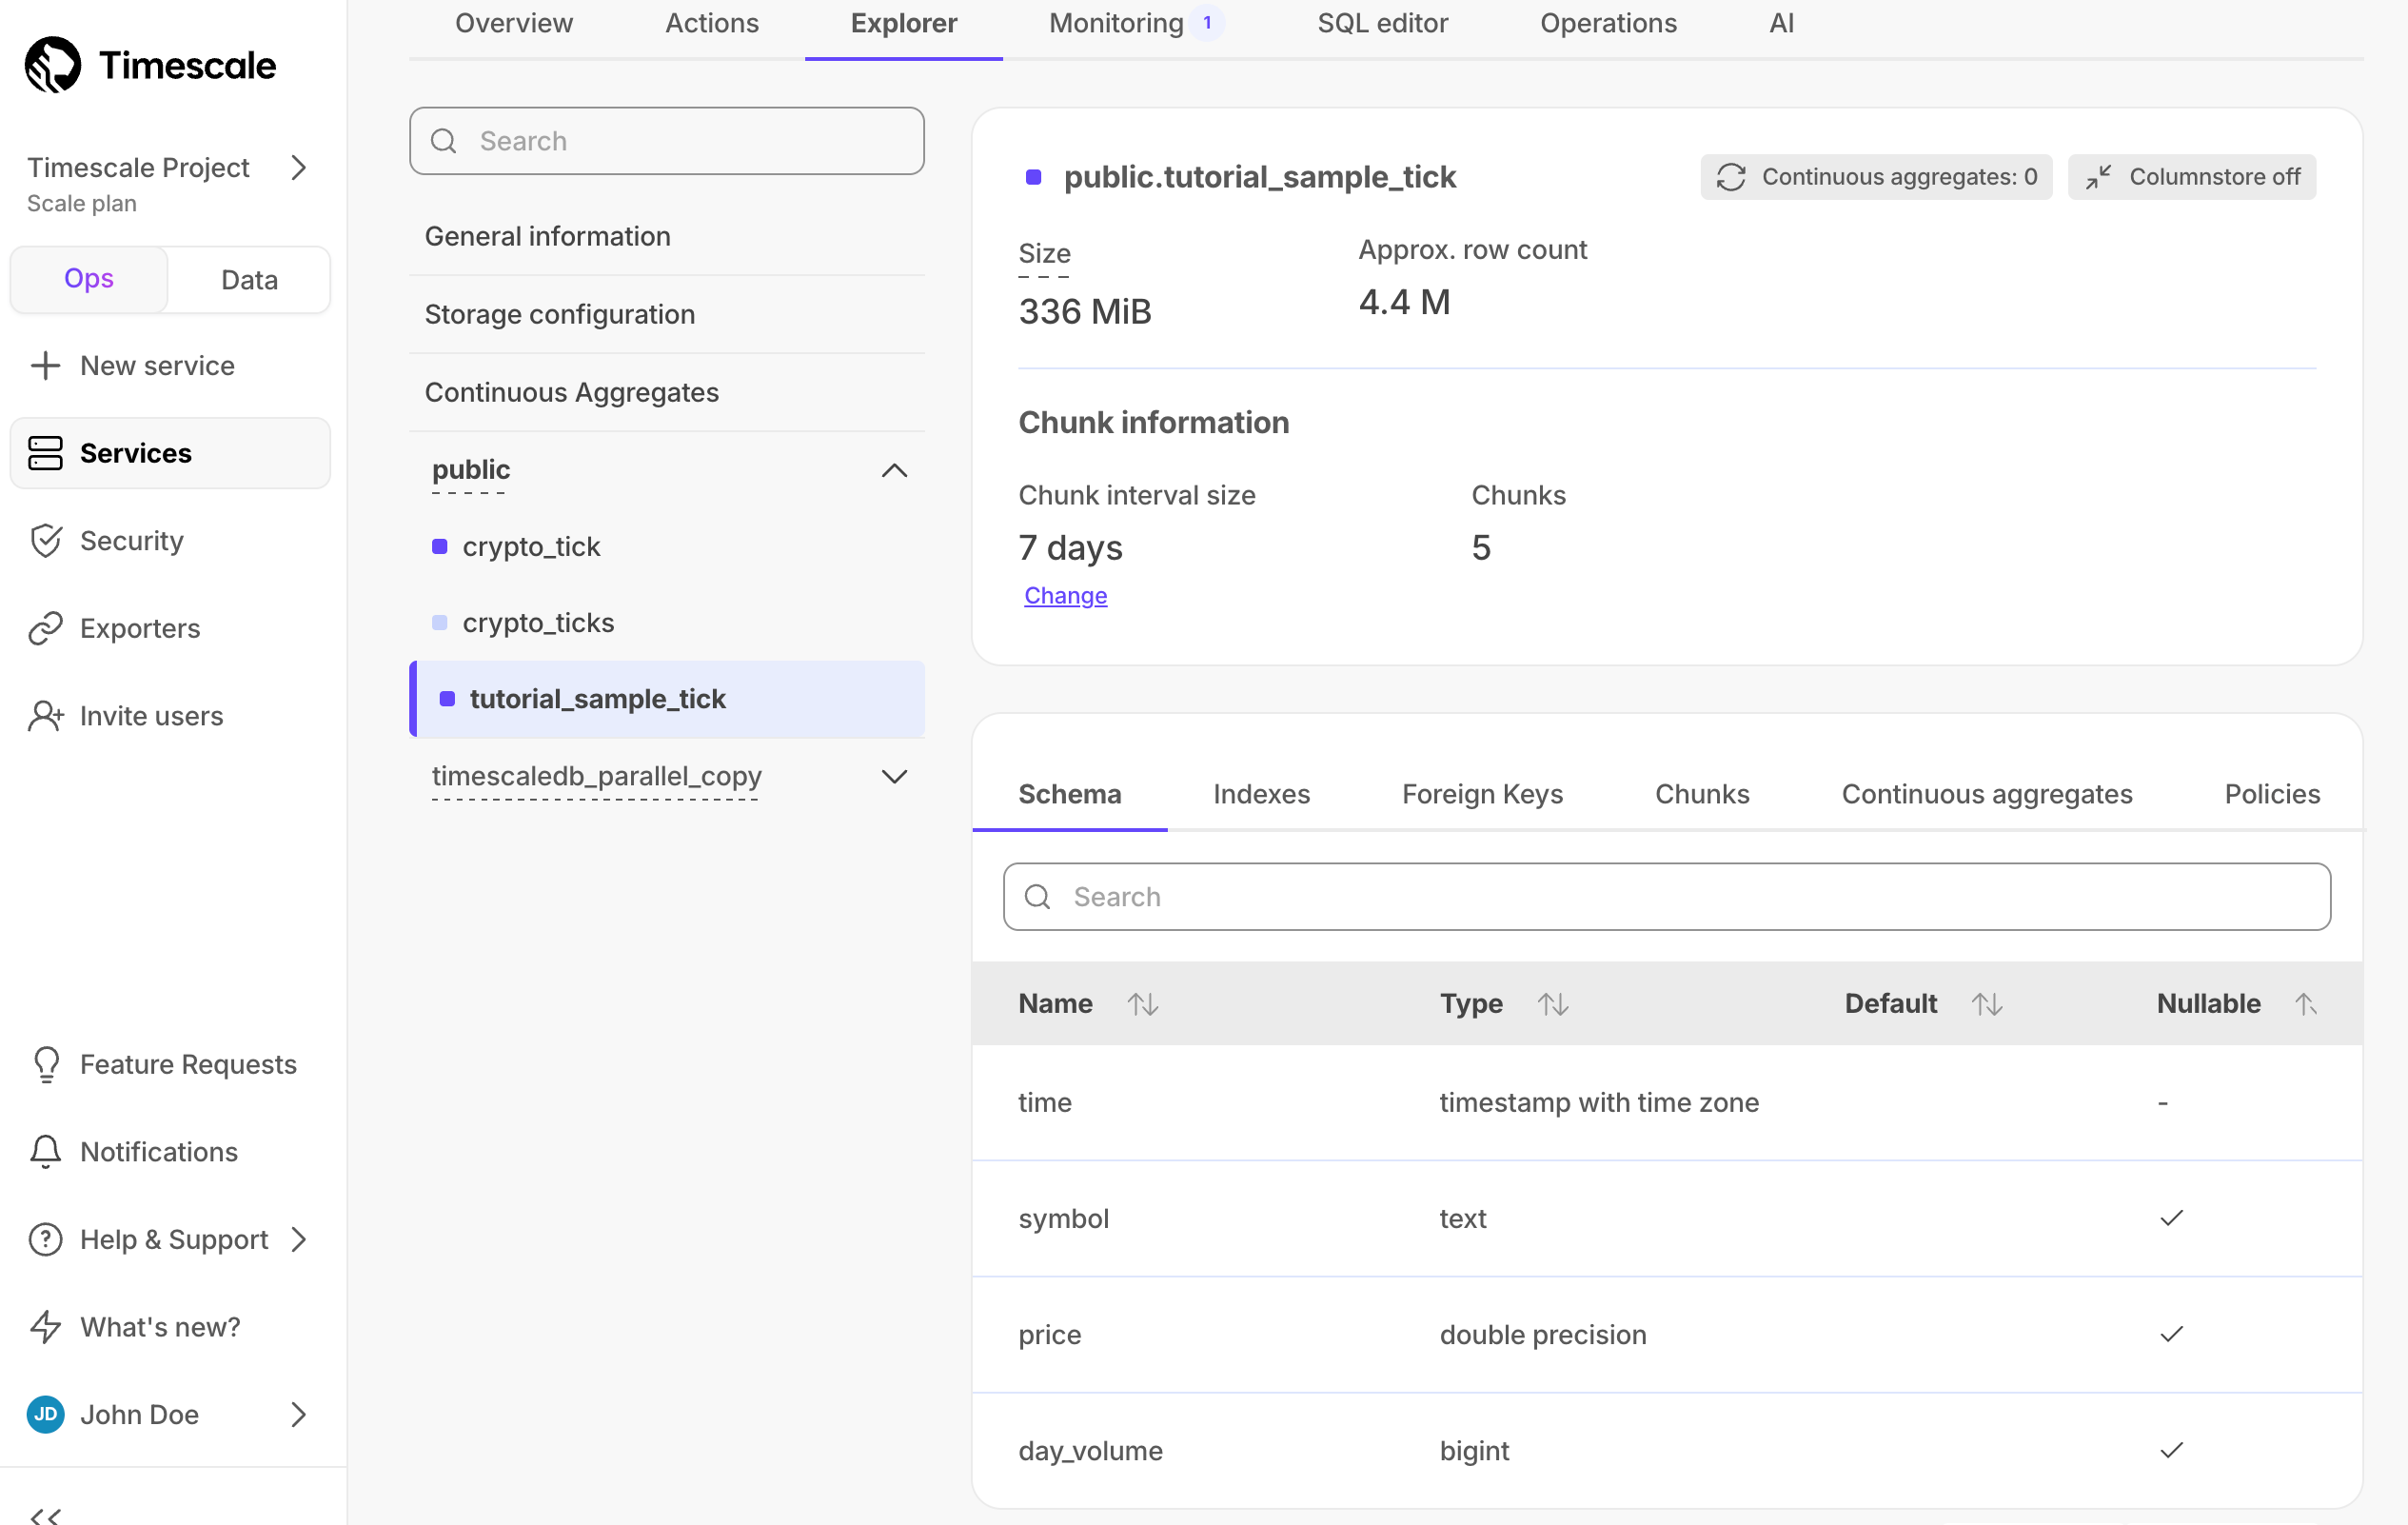Open the Foreign Keys tab
The image size is (2408, 1525).
[1482, 794]
